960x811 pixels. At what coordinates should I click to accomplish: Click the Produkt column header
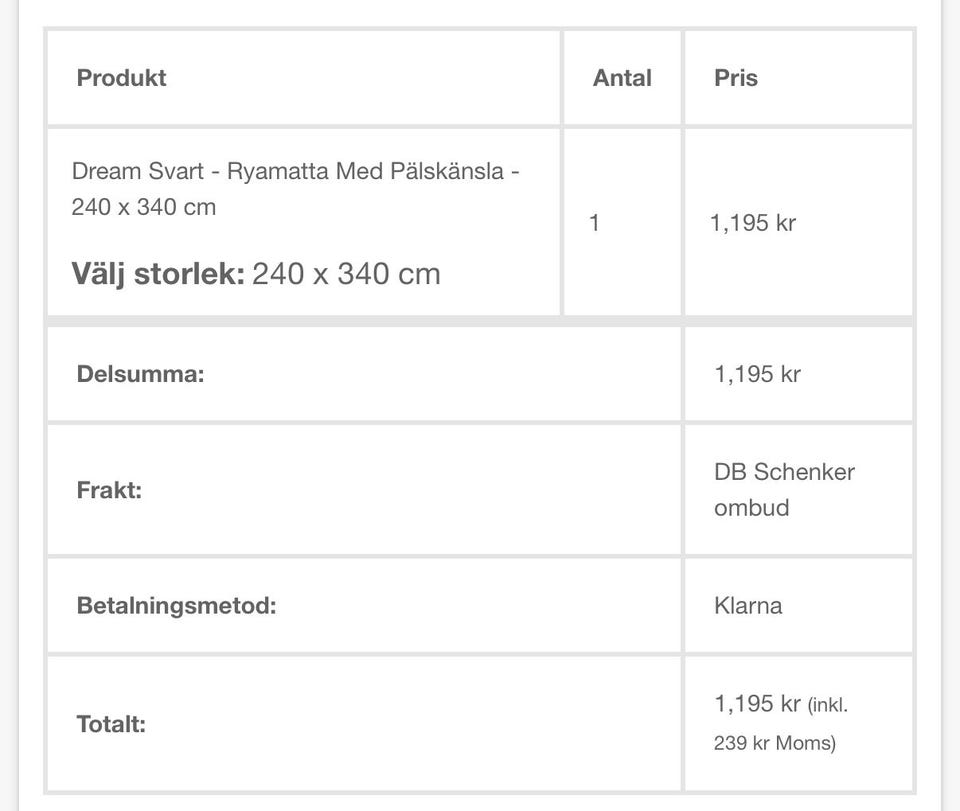(x=121, y=78)
